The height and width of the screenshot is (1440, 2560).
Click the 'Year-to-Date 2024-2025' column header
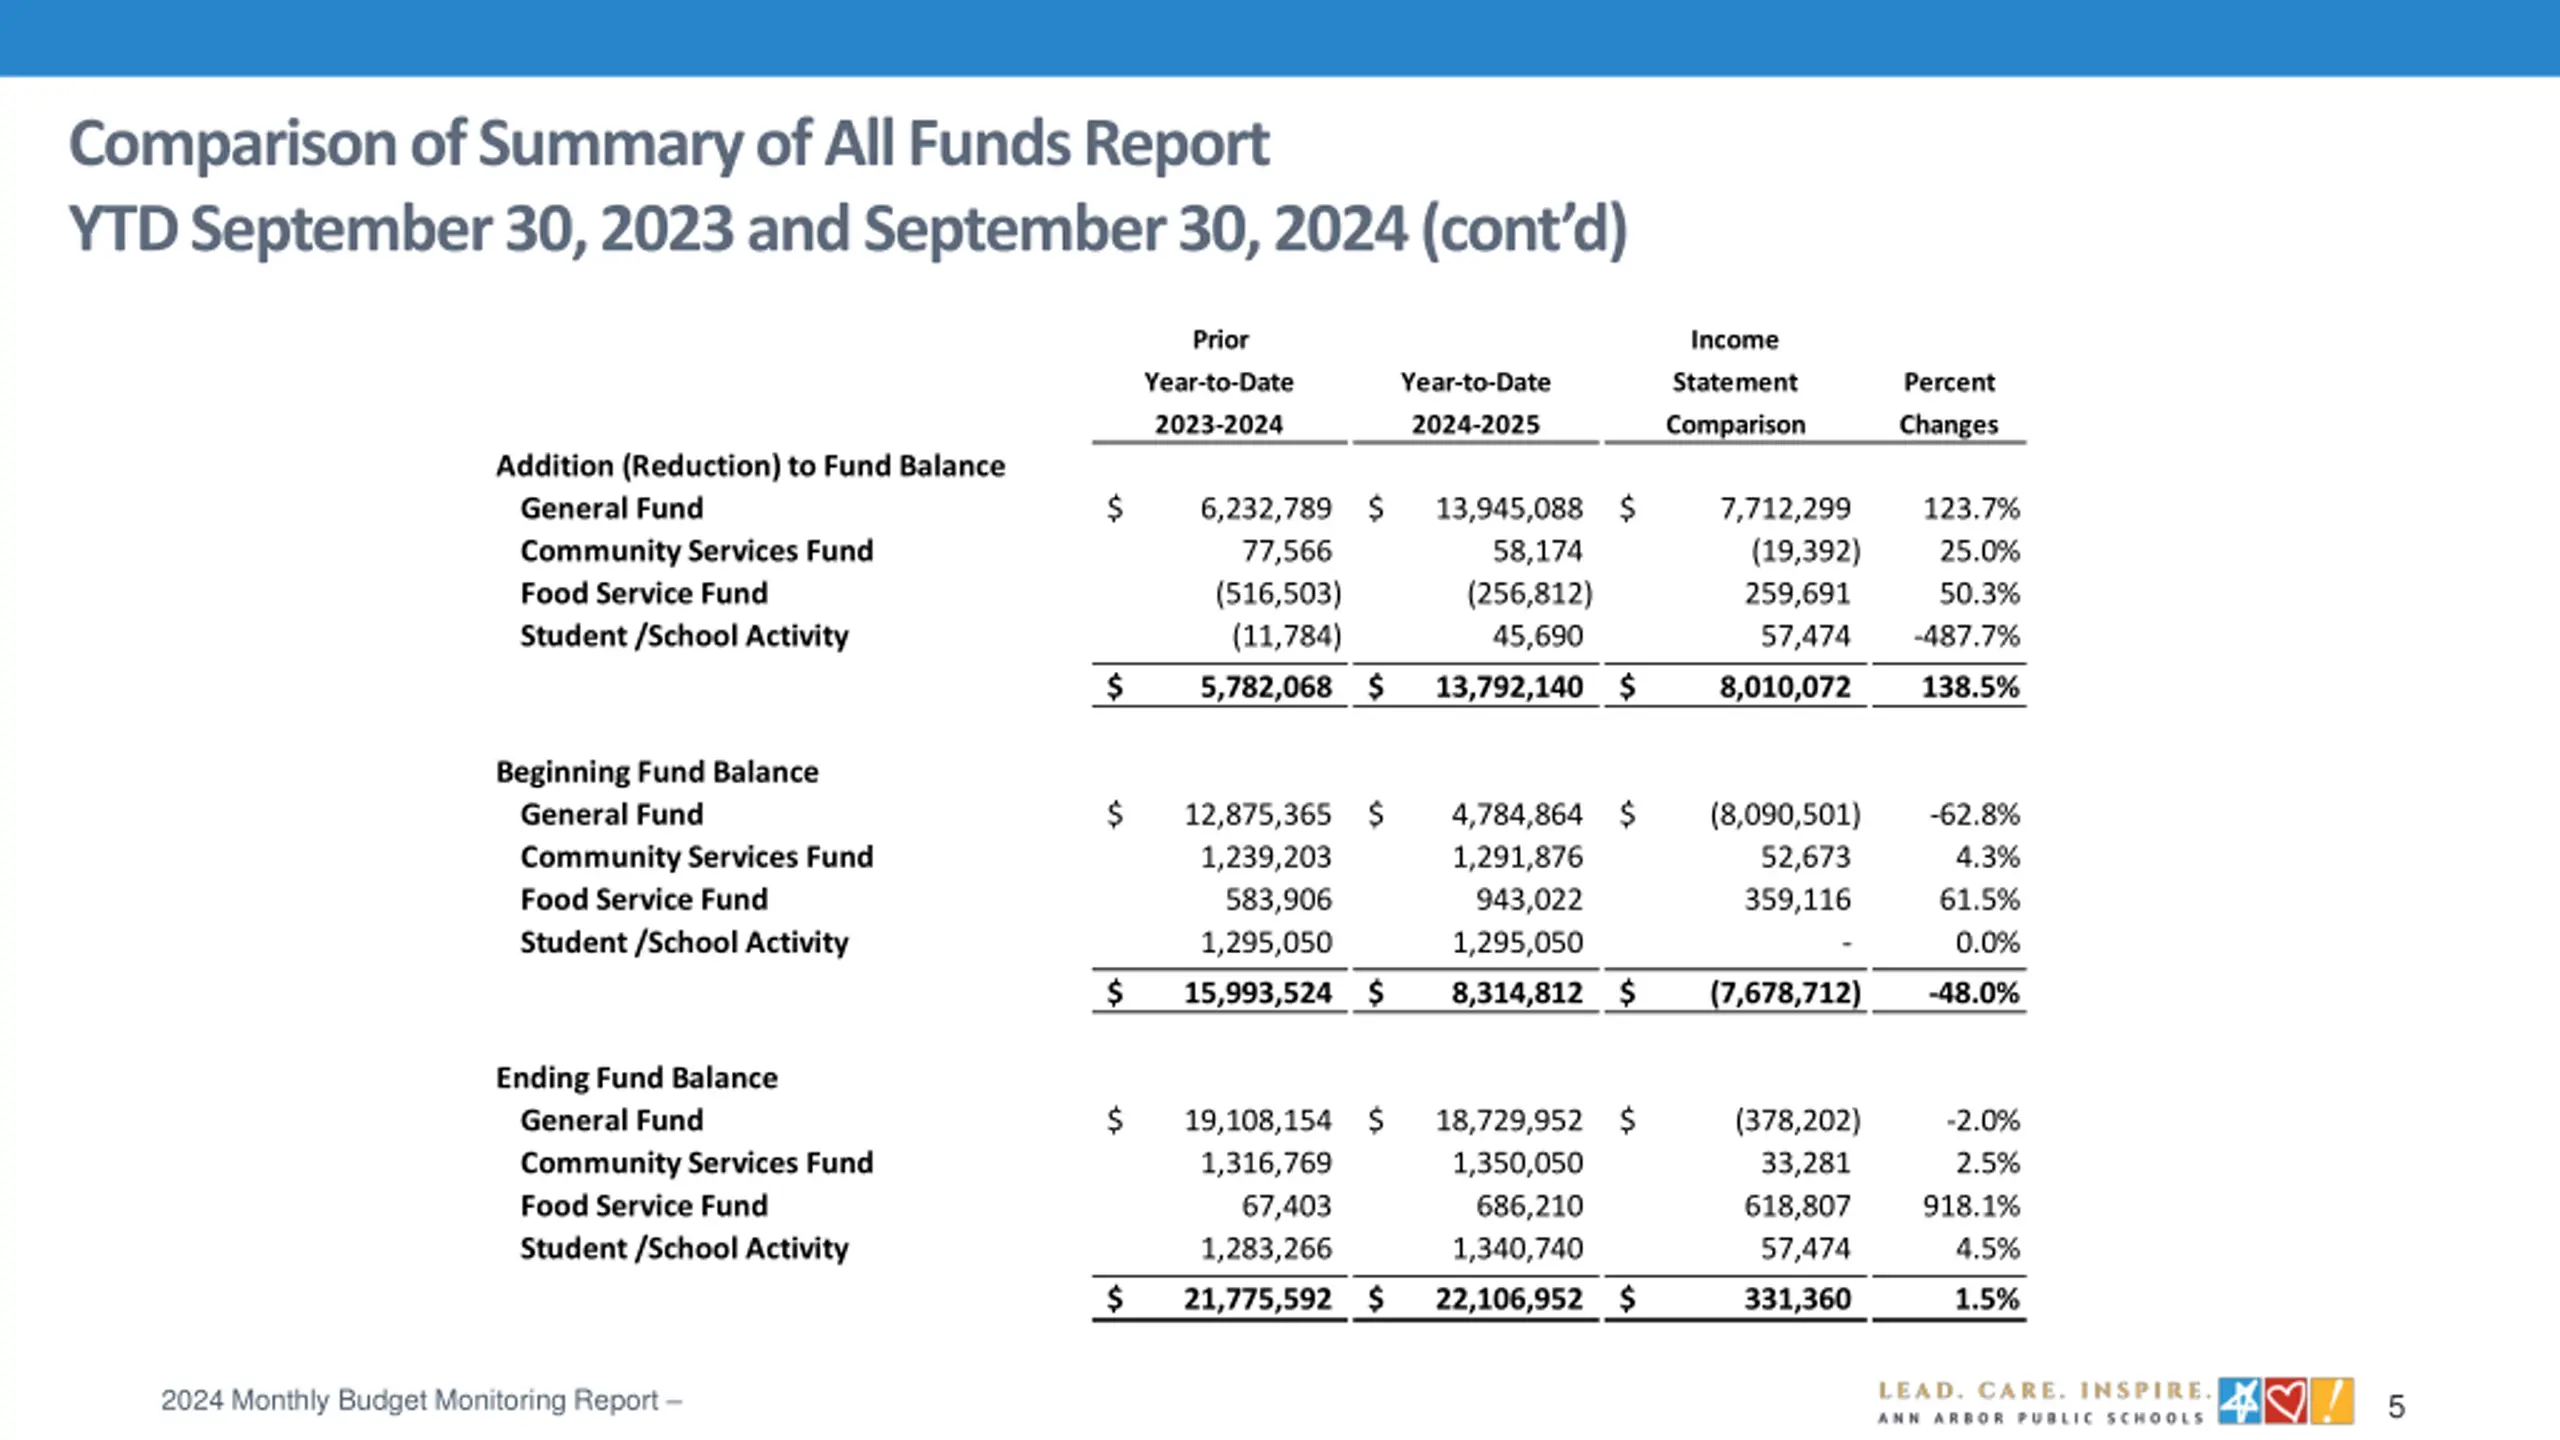[1475, 403]
